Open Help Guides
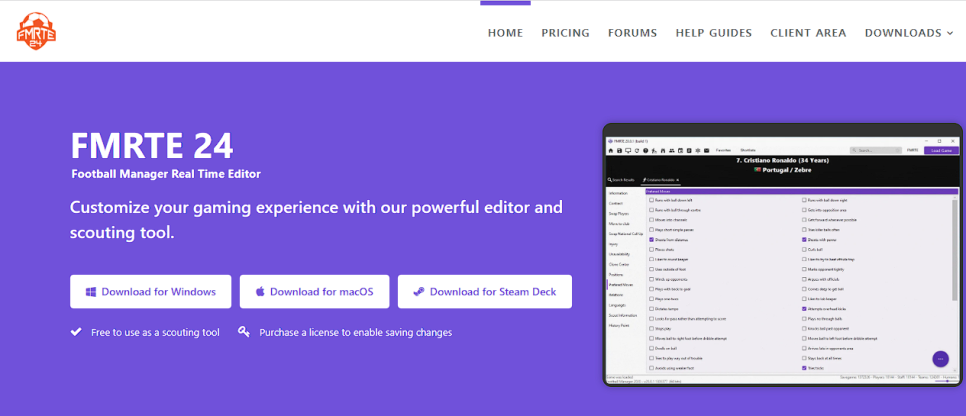The image size is (966, 416). point(713,33)
